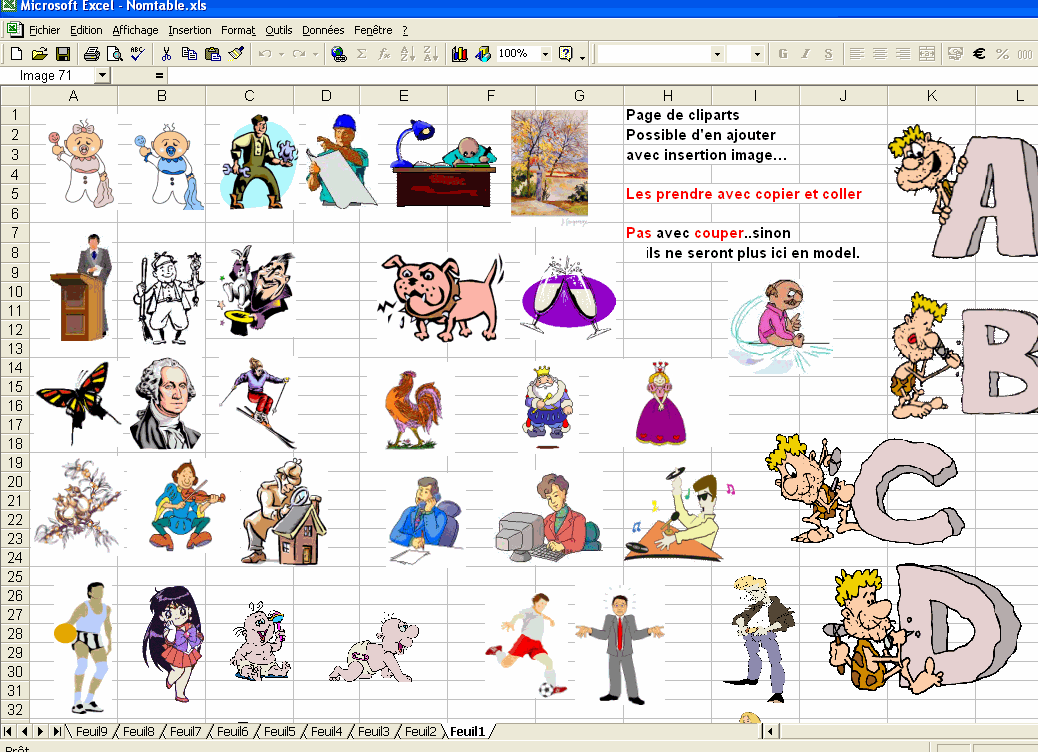Open the print preview icon
Viewport: 1038px width, 752px height.
point(114,54)
